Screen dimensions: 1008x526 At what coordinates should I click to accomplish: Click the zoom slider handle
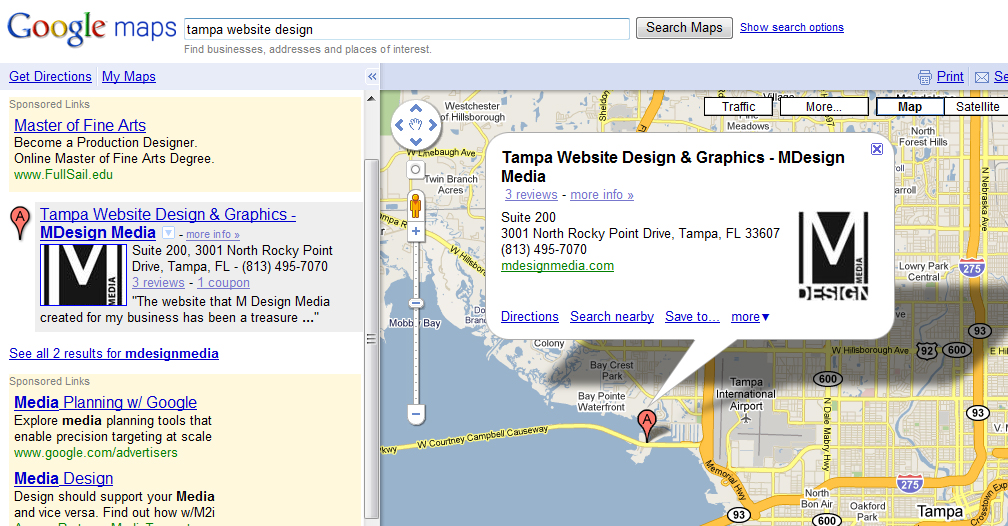click(x=416, y=303)
